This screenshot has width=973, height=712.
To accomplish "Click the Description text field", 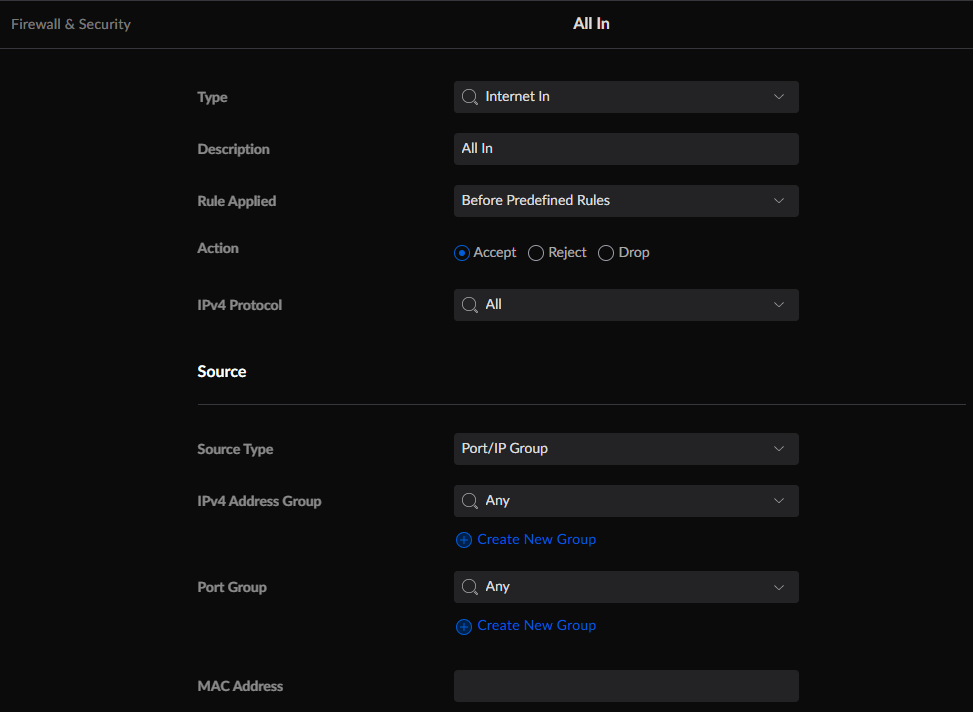I will [x=626, y=149].
